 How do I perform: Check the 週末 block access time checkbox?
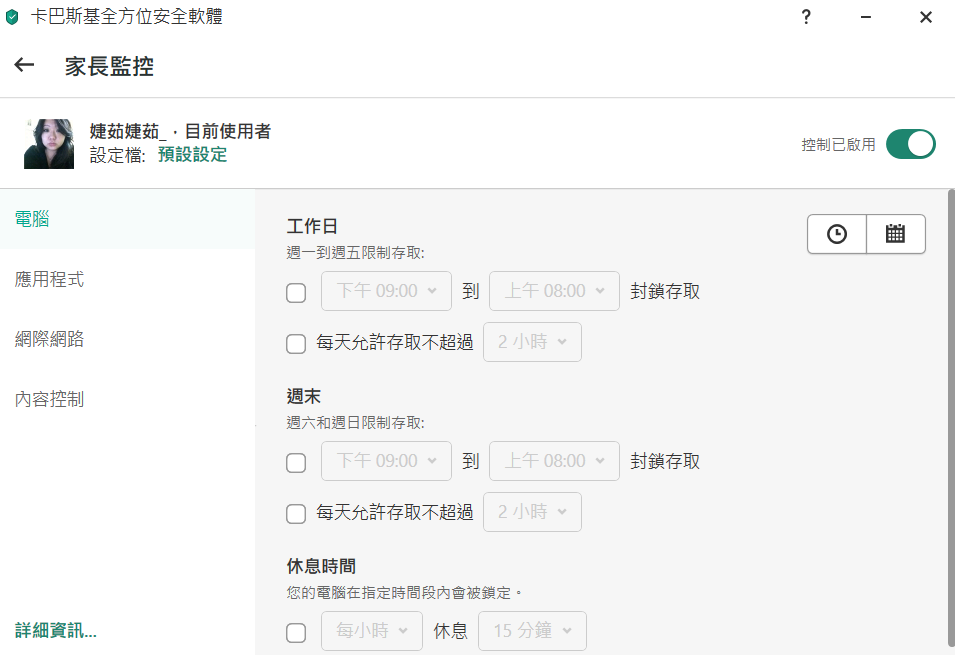coord(296,463)
